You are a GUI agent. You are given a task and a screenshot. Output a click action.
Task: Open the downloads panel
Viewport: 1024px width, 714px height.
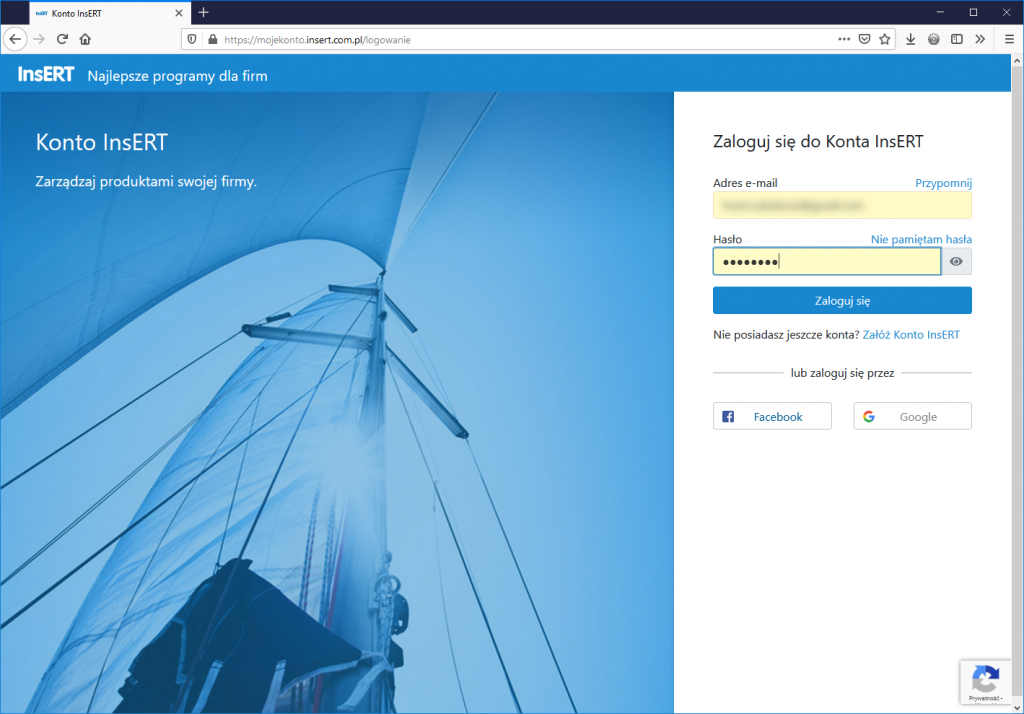click(910, 39)
